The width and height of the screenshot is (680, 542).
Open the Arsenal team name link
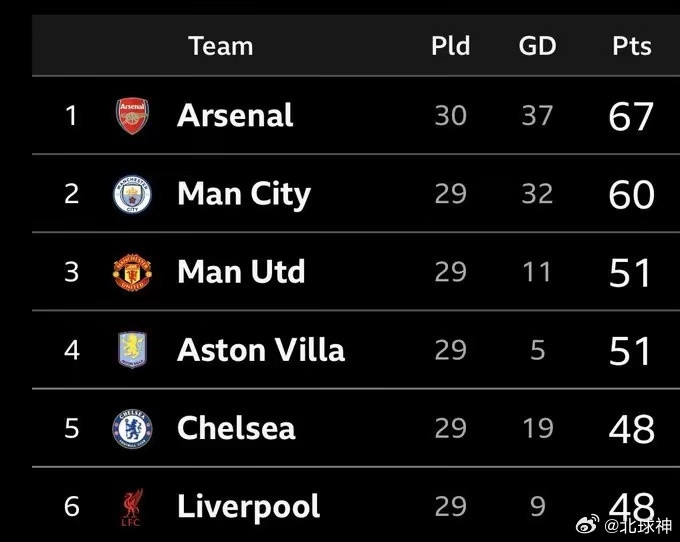point(235,116)
